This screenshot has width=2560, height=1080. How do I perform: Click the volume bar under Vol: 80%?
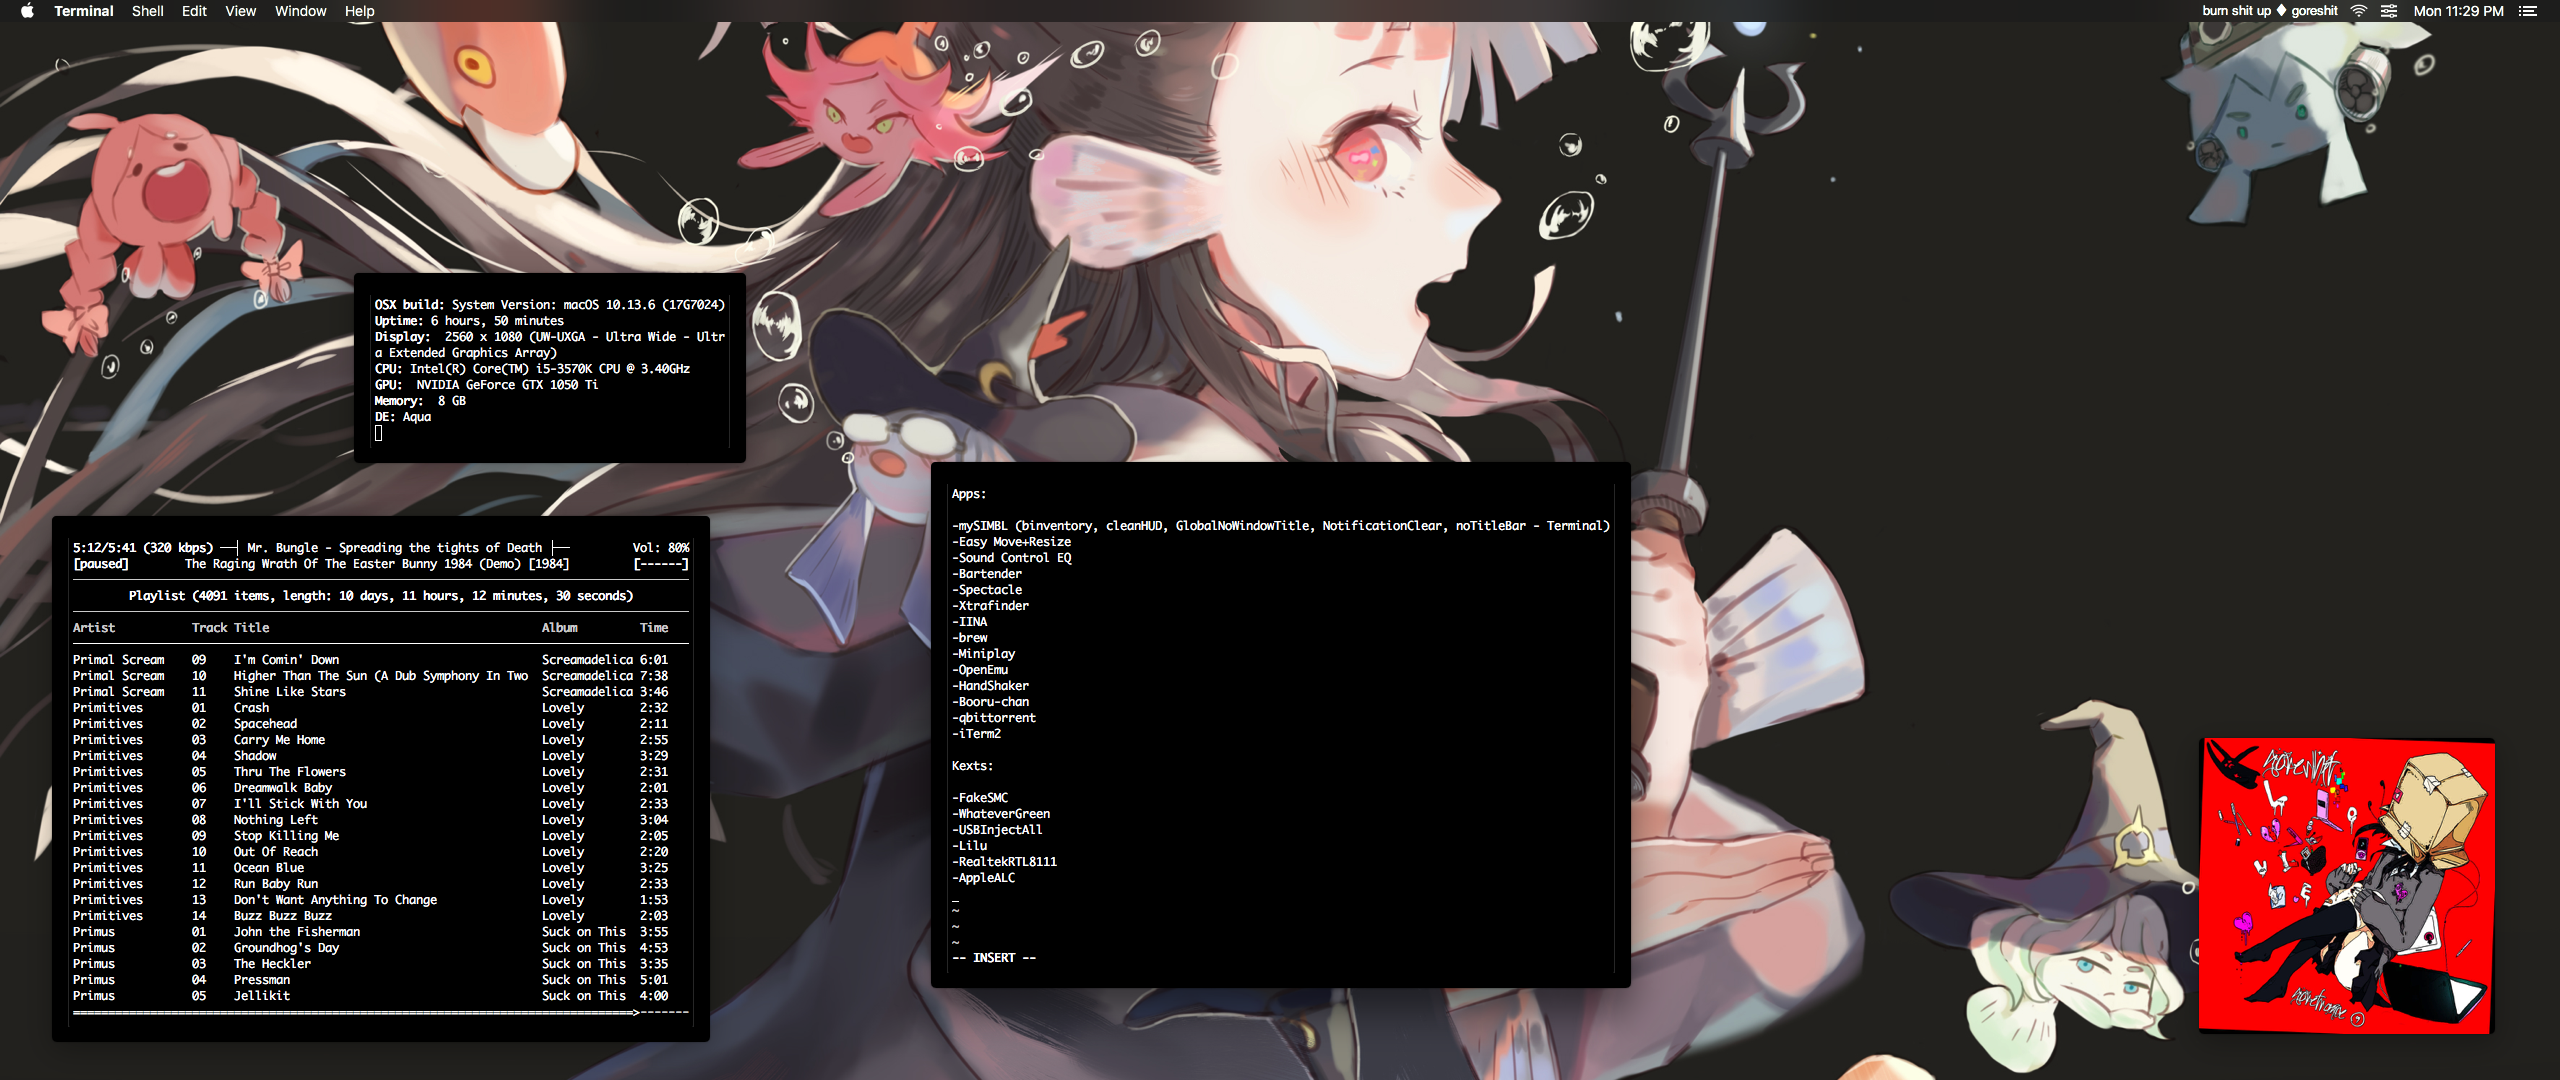(661, 564)
